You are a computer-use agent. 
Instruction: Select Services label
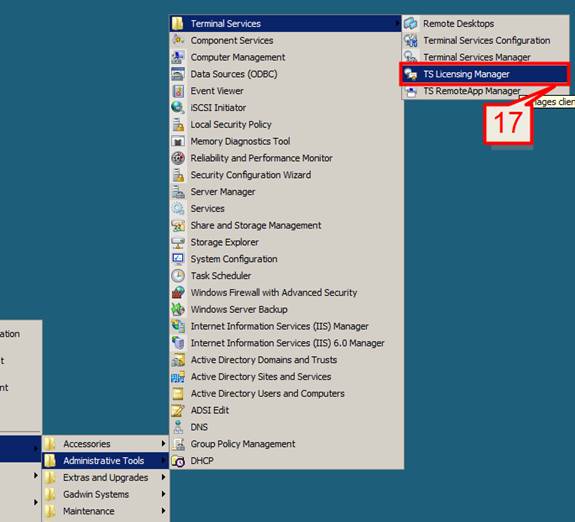pos(207,209)
